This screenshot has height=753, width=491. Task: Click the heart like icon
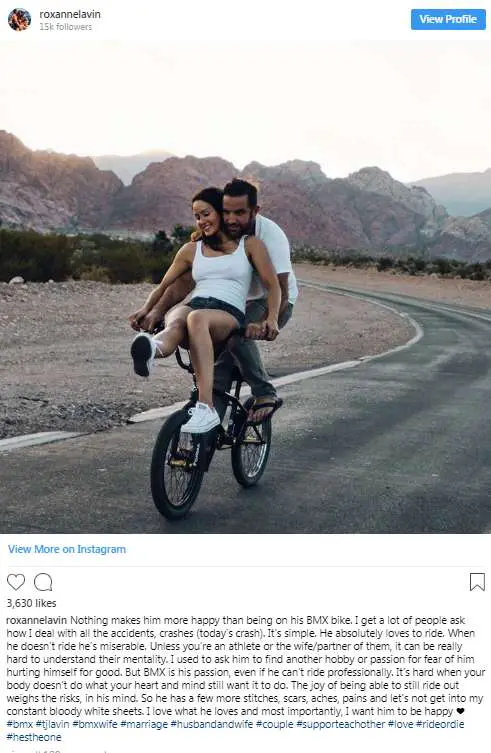[16, 582]
